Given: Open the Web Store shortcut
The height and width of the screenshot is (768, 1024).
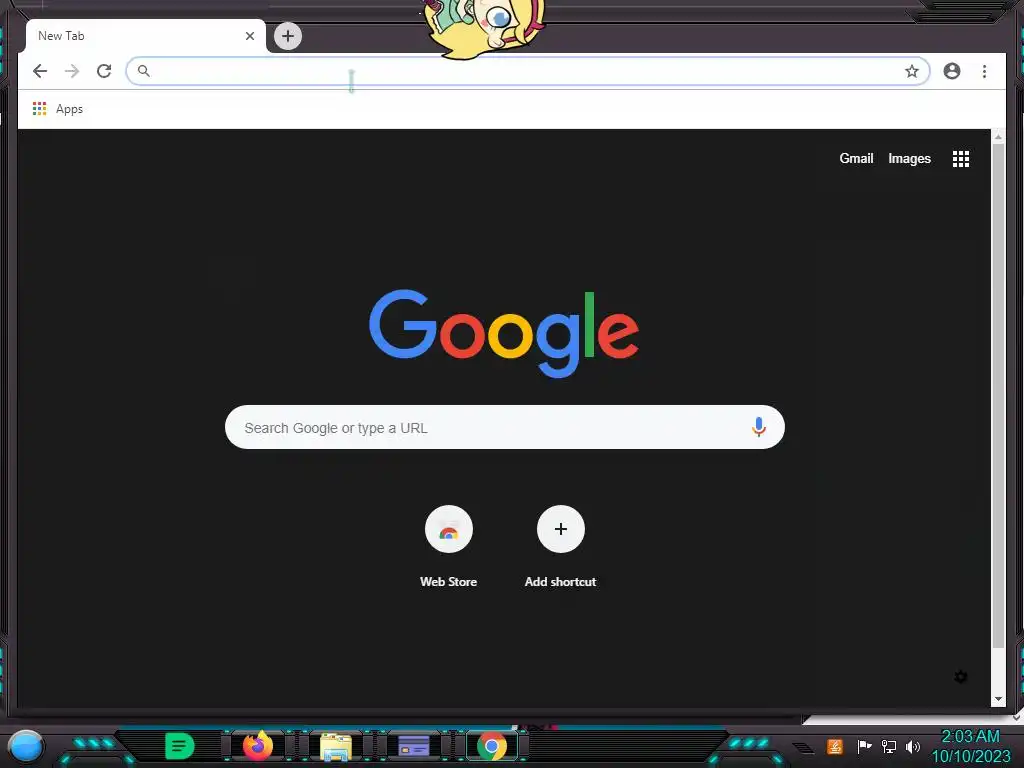Looking at the screenshot, I should coord(448,547).
